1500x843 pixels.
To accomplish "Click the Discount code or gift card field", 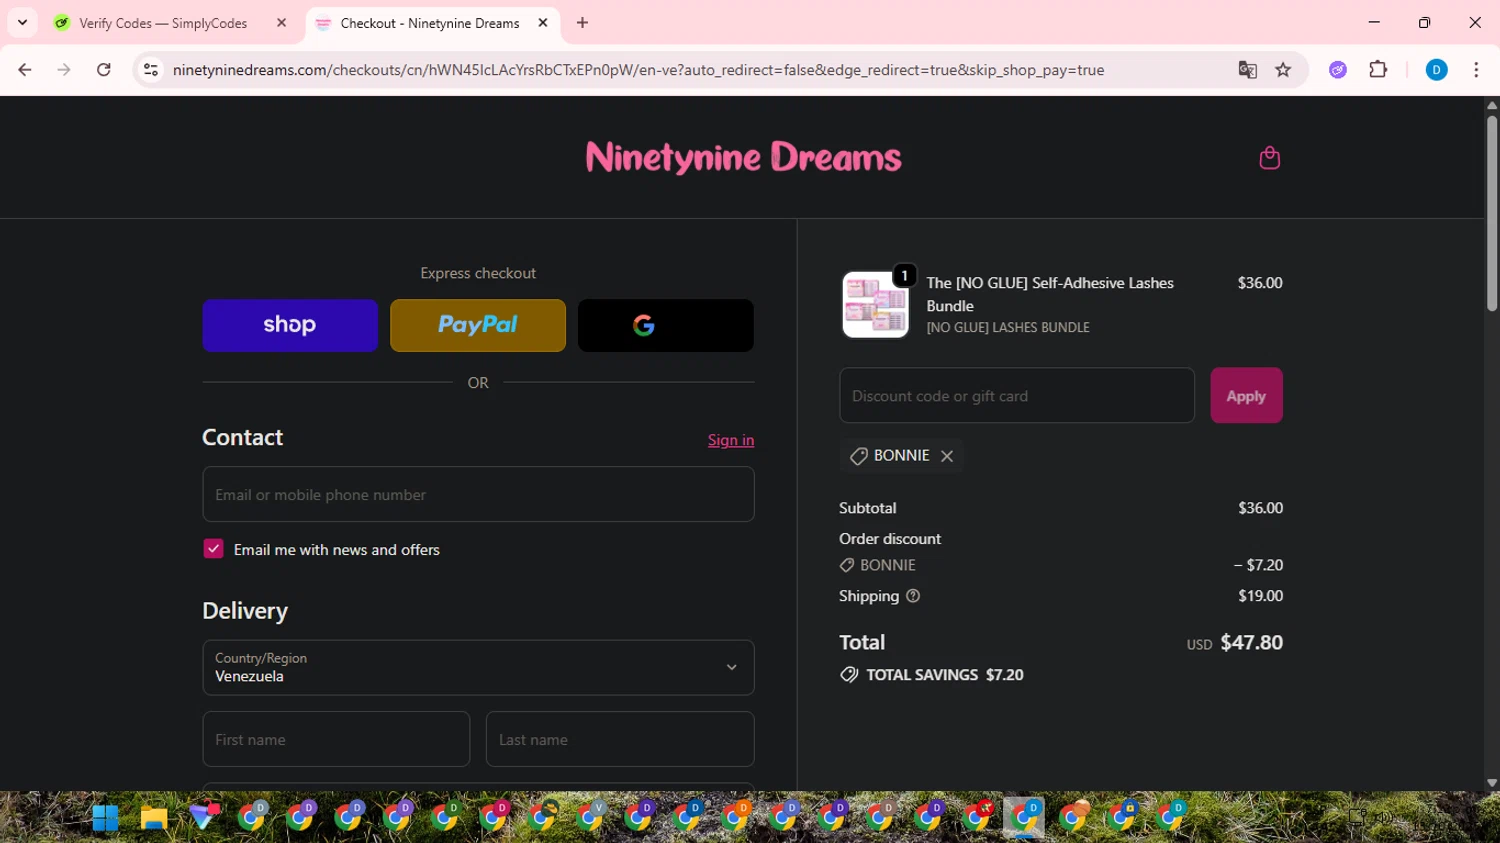I will click(x=1017, y=396).
